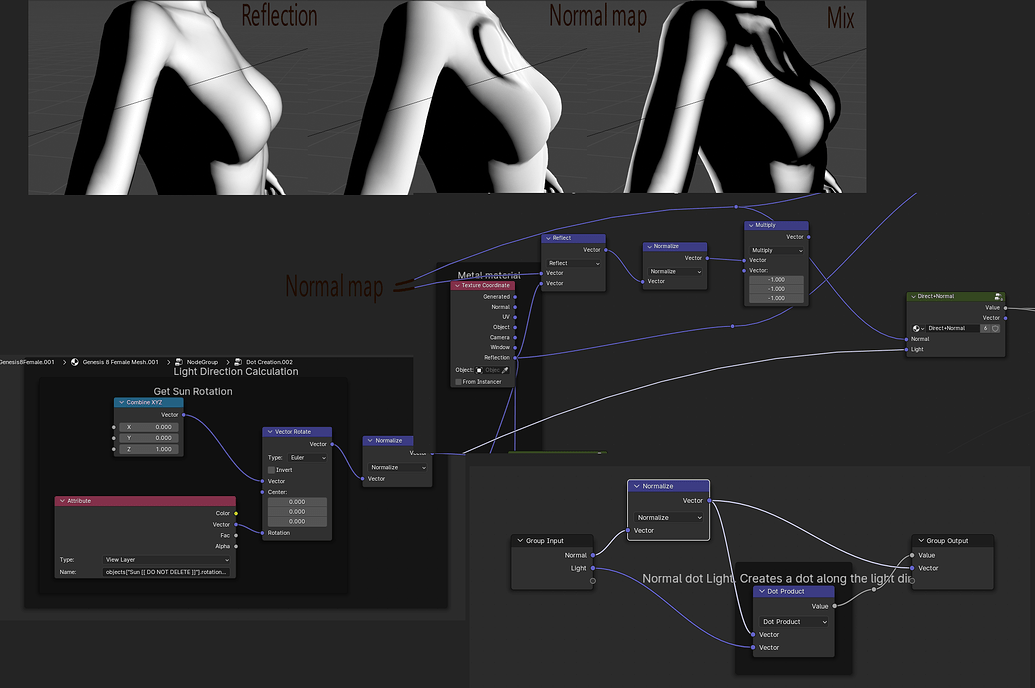
Task: Go to GenesisBFemale.001 in the breadcrumb
Action: pos(26,362)
